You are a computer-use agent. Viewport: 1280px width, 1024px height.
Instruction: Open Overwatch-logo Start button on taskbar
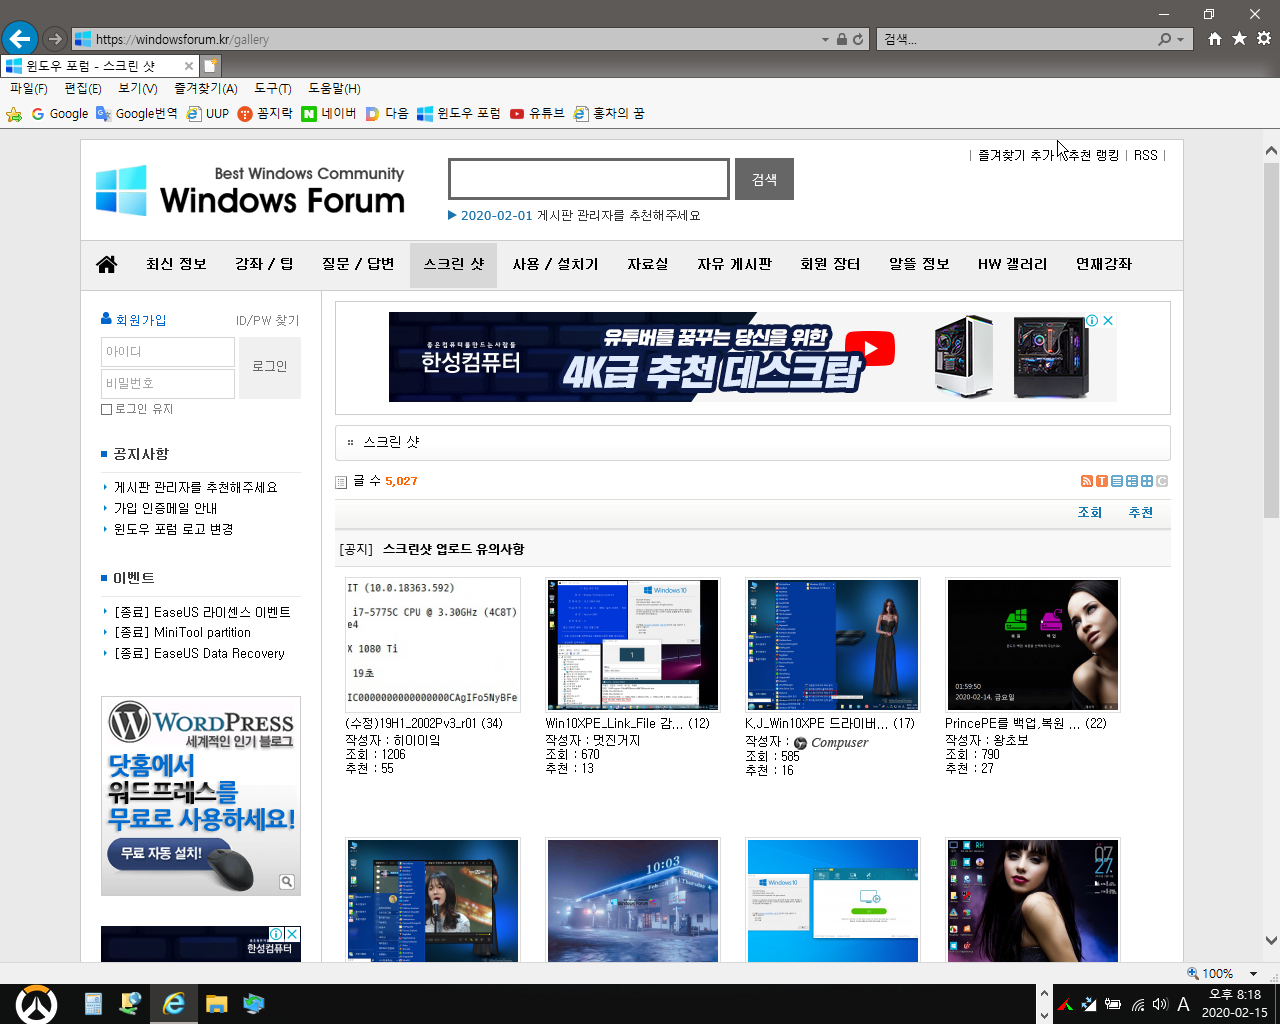(37, 1004)
